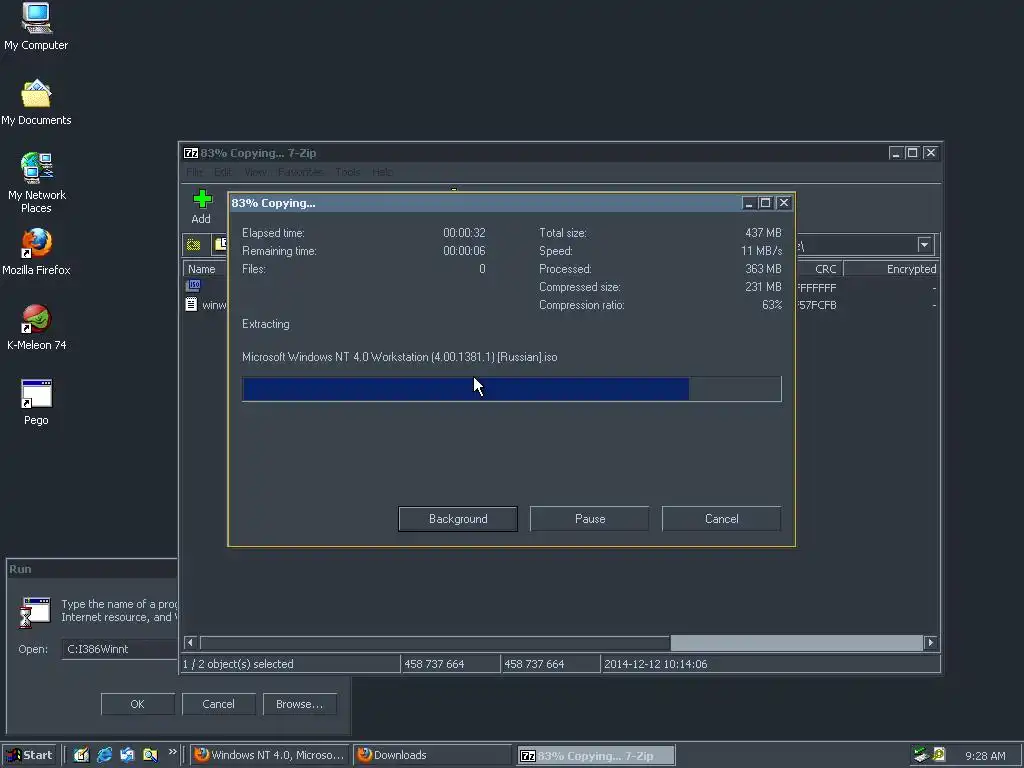Close the Copying progress dialog
1024x768 pixels.
point(784,203)
